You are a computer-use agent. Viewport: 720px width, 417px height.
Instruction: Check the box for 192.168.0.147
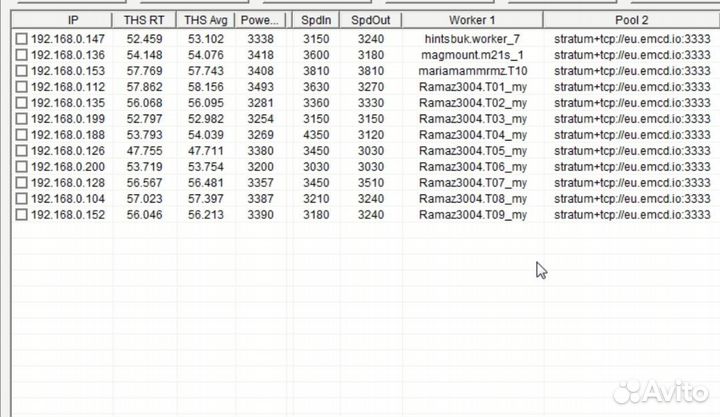(x=22, y=38)
